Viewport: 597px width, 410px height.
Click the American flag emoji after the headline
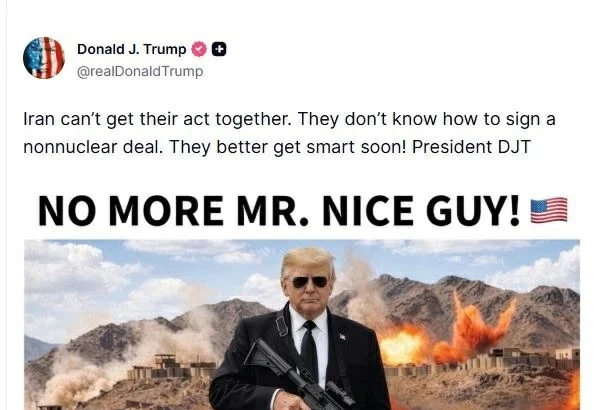pos(549,210)
